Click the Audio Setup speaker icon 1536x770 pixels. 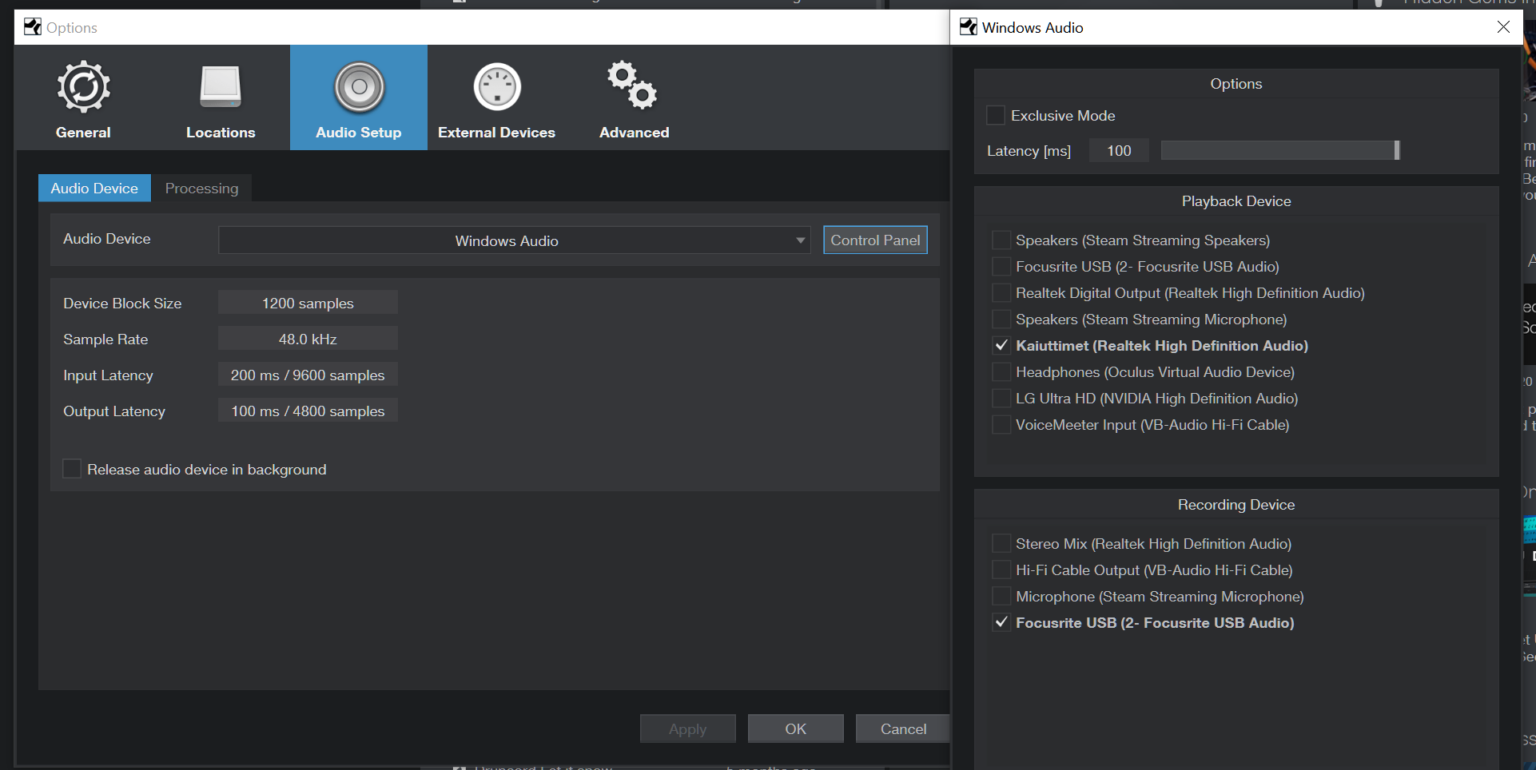(358, 87)
